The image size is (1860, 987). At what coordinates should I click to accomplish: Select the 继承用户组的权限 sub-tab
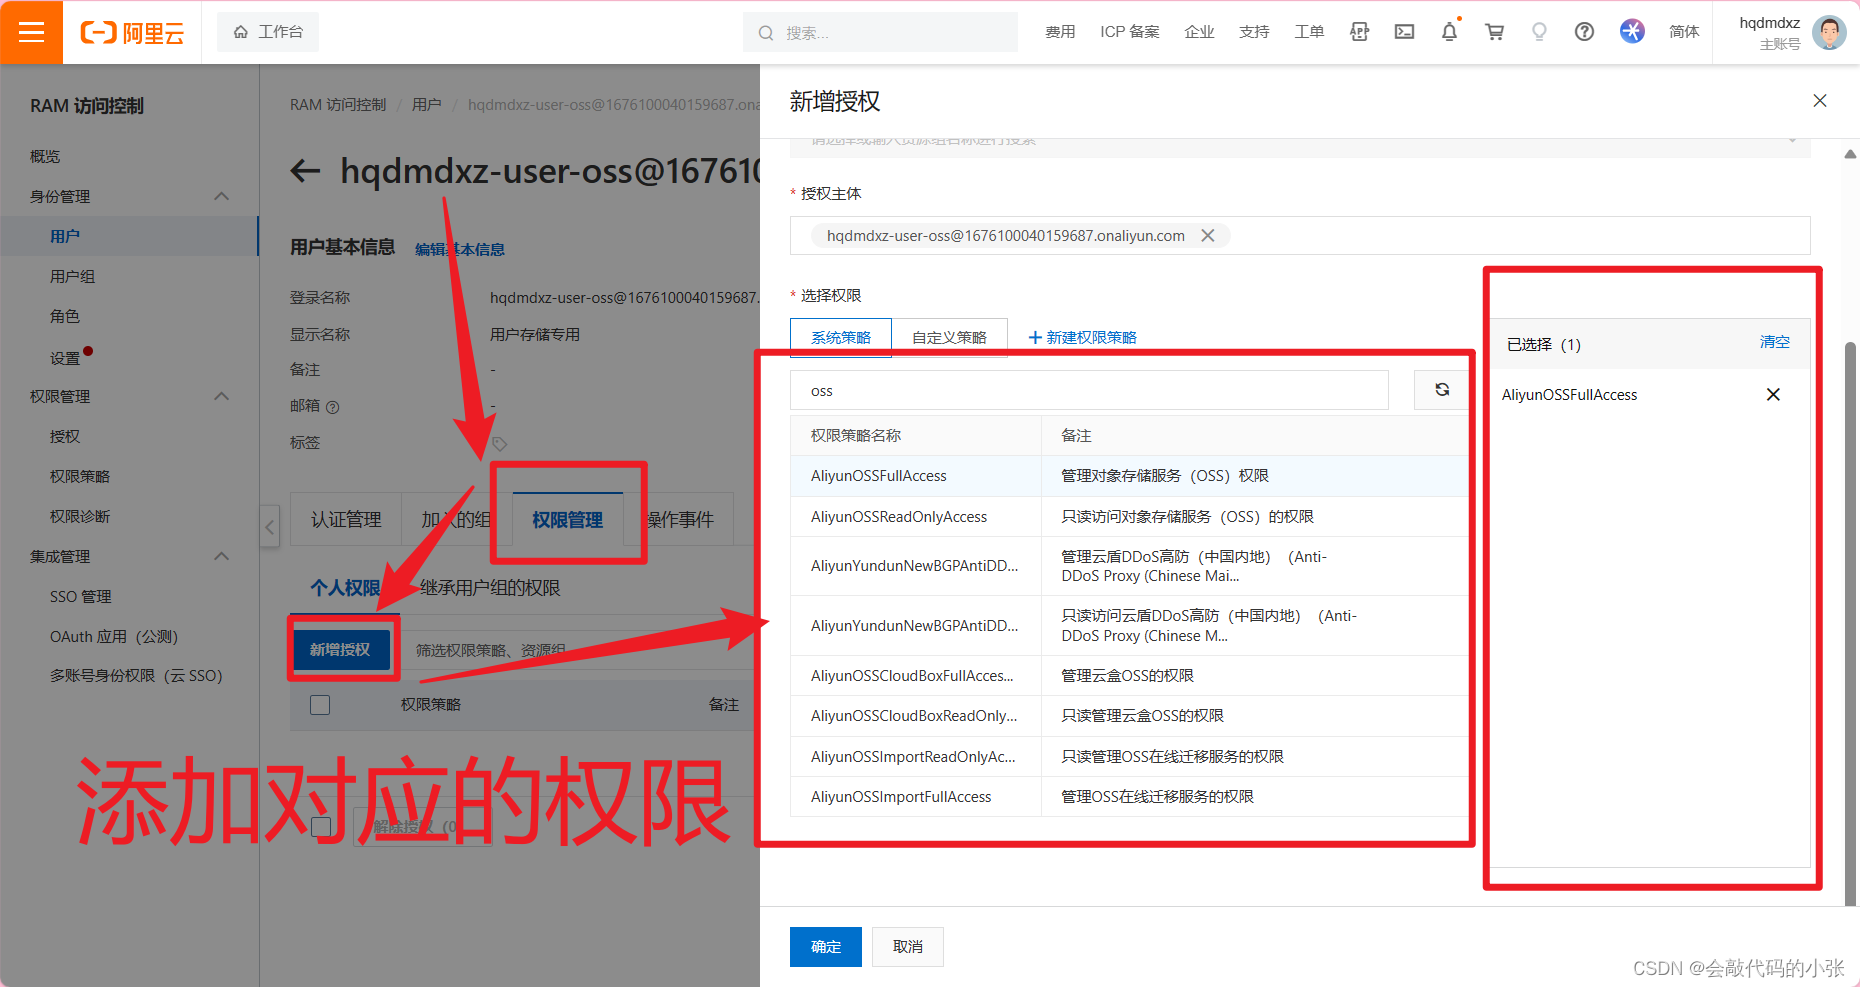click(x=490, y=588)
